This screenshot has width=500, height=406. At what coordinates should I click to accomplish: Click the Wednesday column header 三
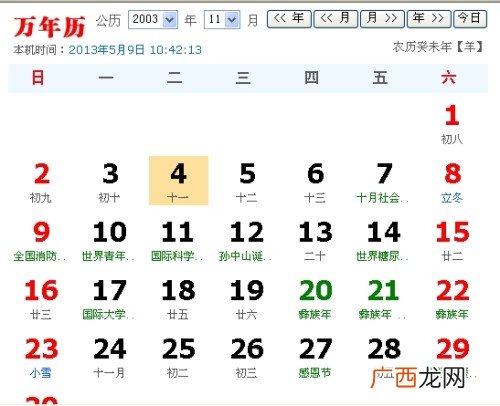pos(243,78)
